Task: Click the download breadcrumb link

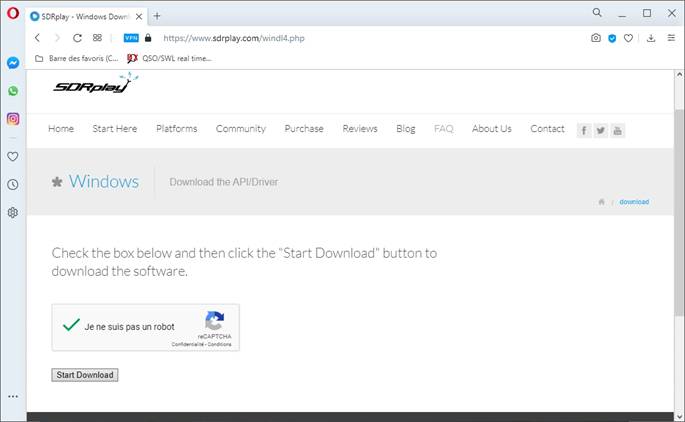Action: [x=634, y=201]
